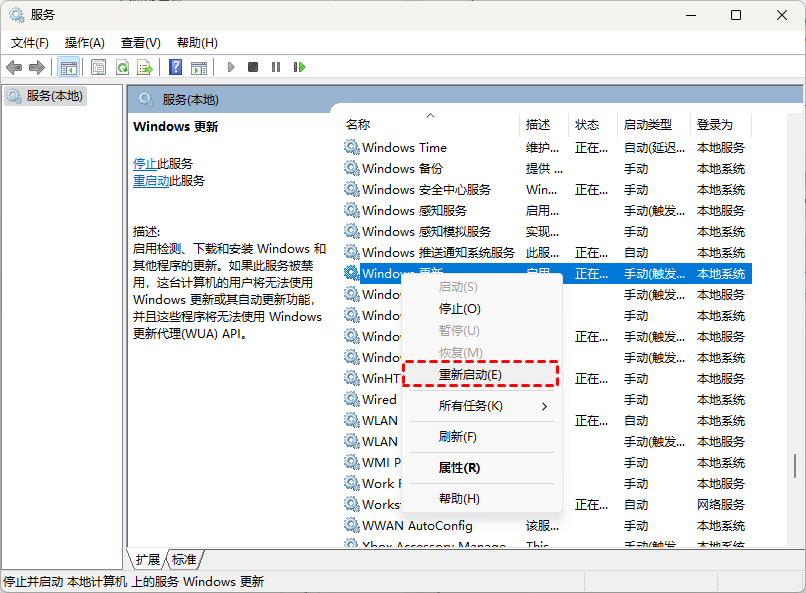Sort by the 启动类型 column header
Viewport: 806px width, 593px height.
point(648,125)
